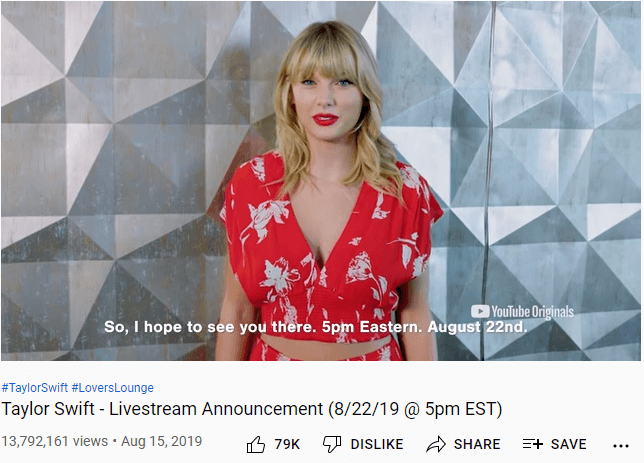Click the Livestream Announcement video title

pyautogui.click(x=252, y=409)
